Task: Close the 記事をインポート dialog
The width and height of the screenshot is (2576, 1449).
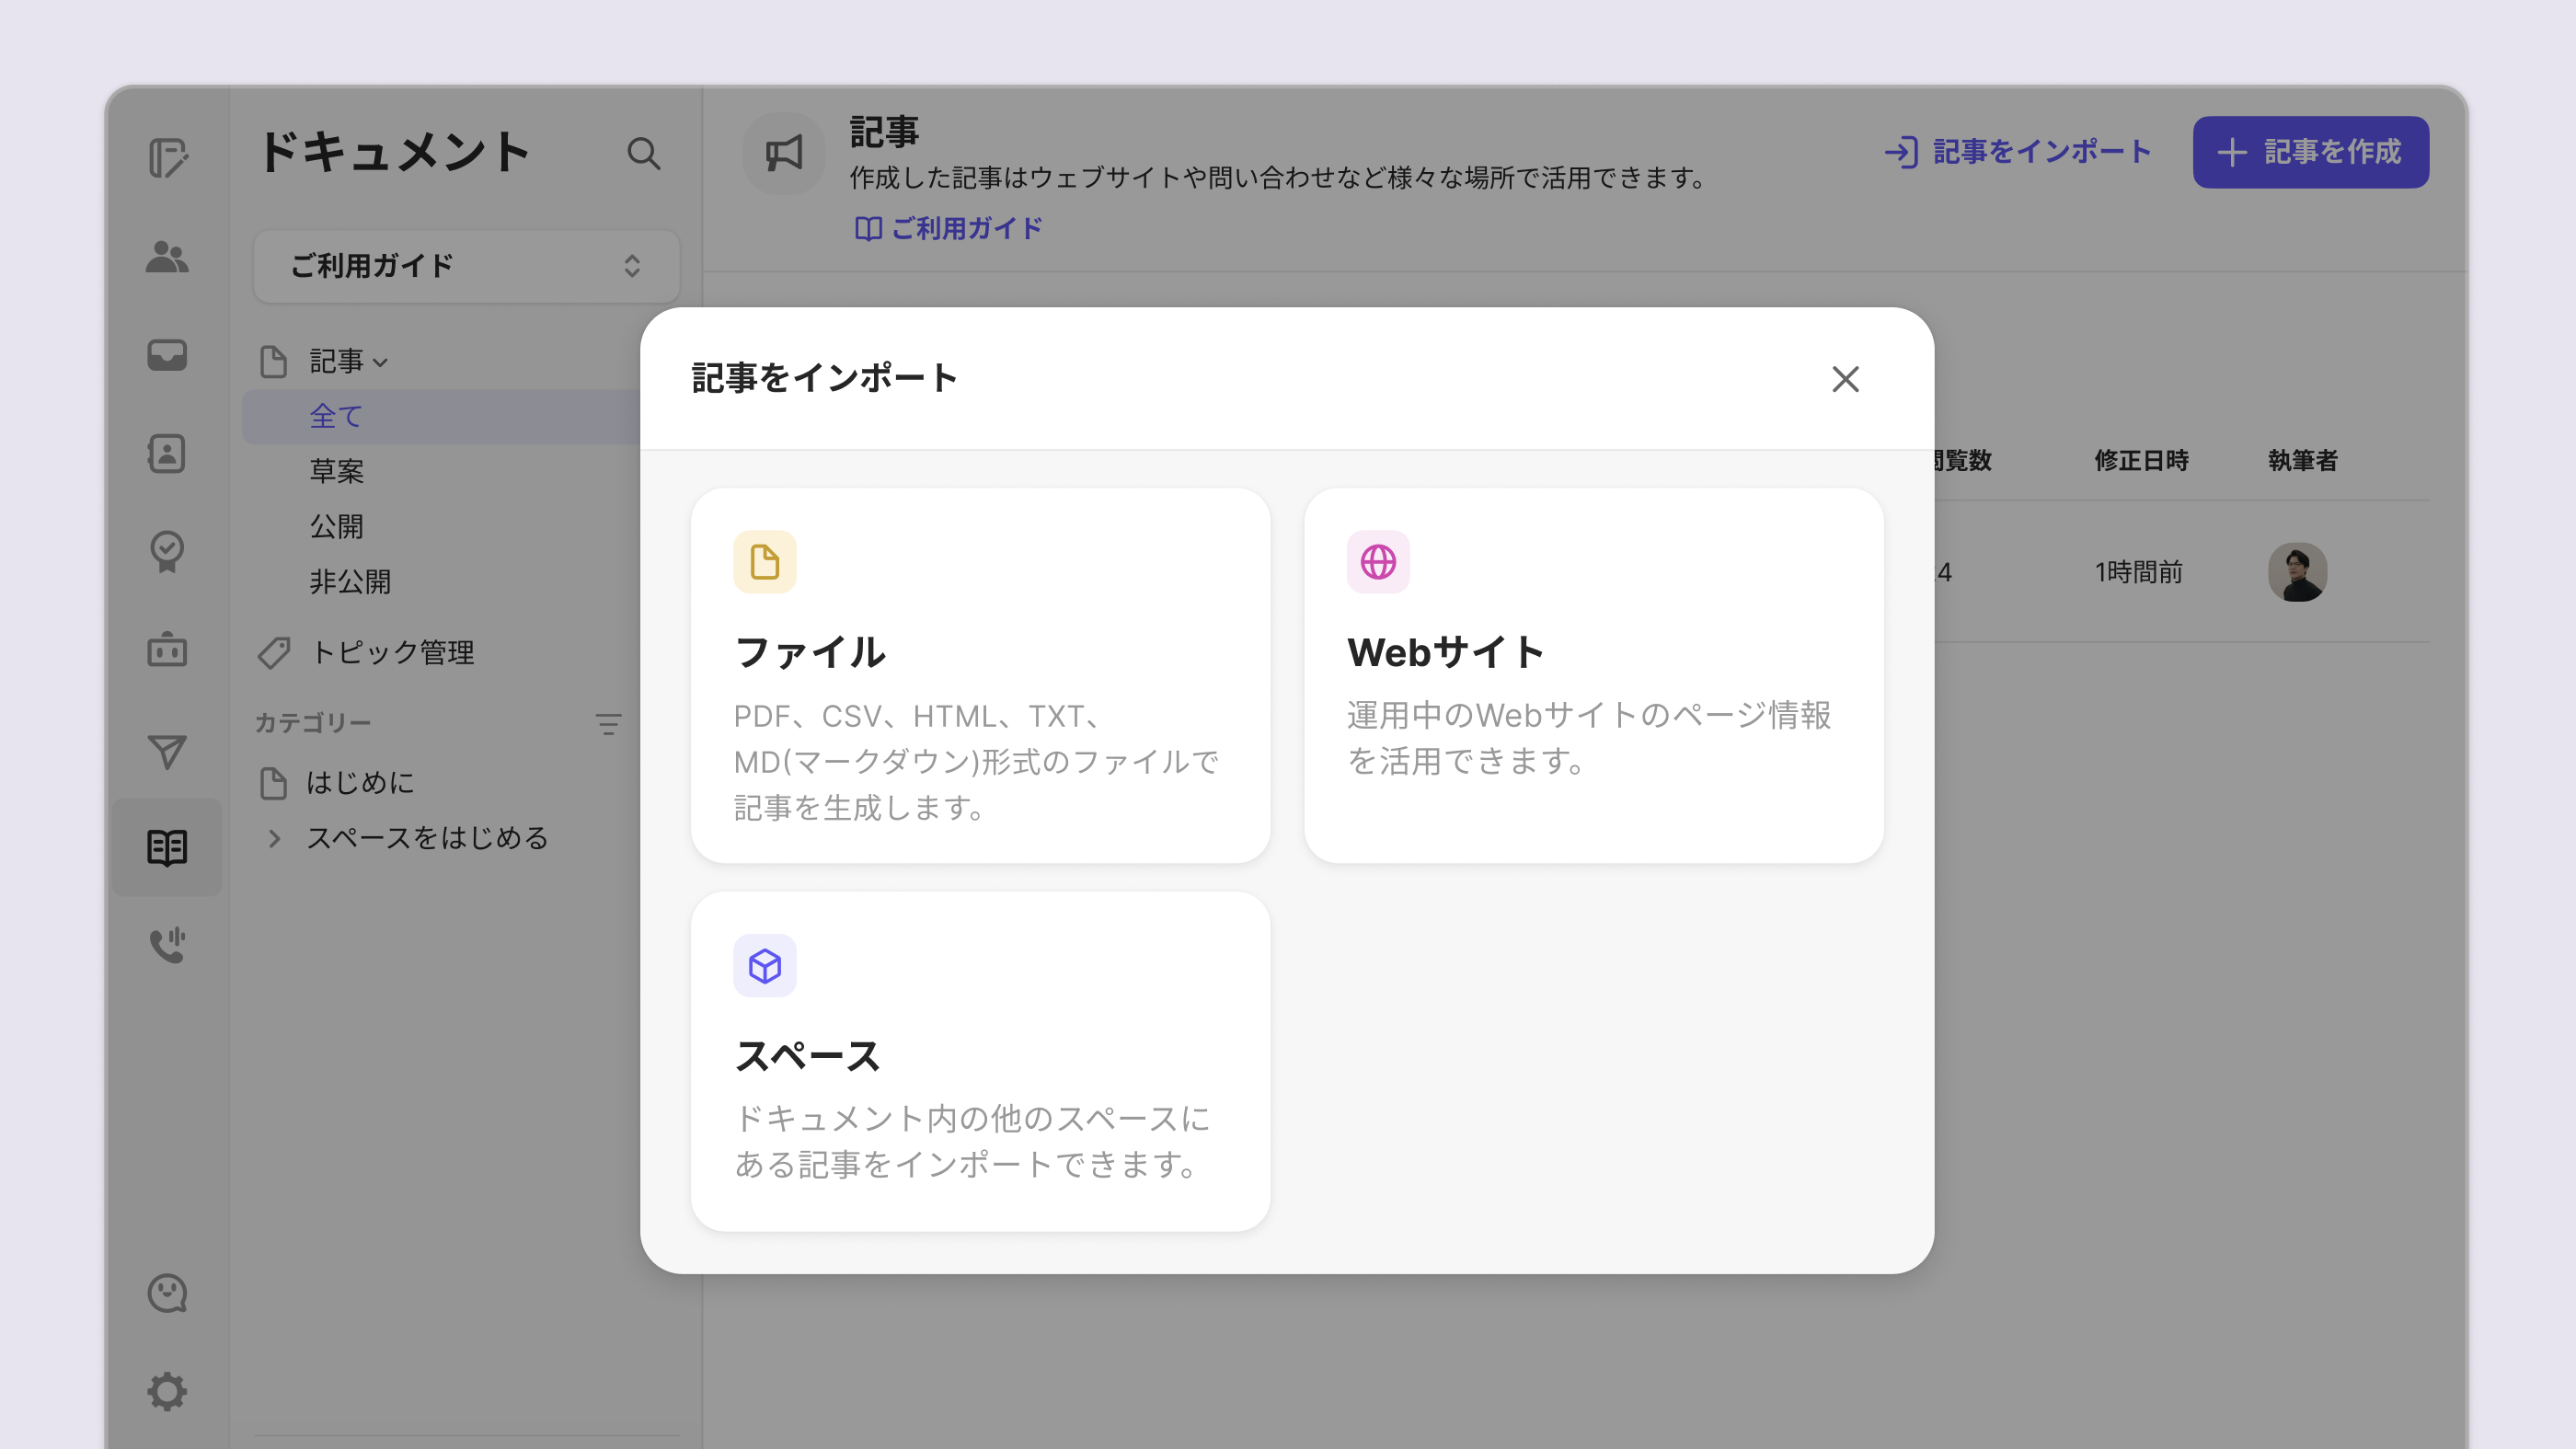Action: click(x=1845, y=379)
